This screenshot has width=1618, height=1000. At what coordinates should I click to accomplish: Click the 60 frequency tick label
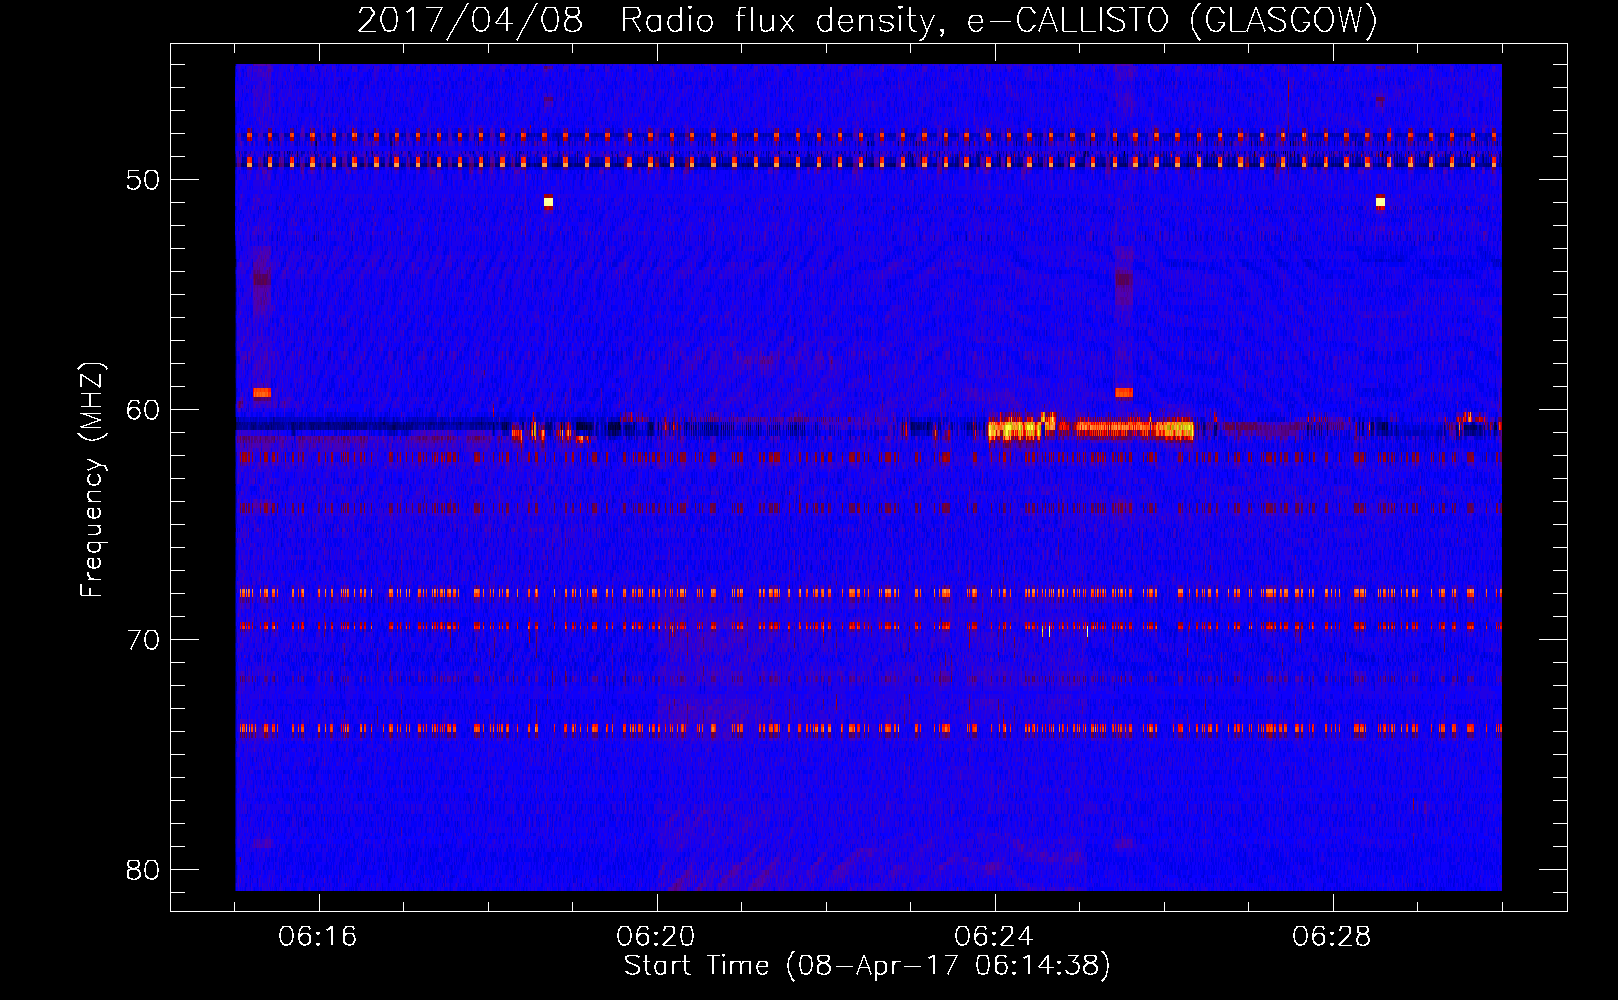(143, 410)
